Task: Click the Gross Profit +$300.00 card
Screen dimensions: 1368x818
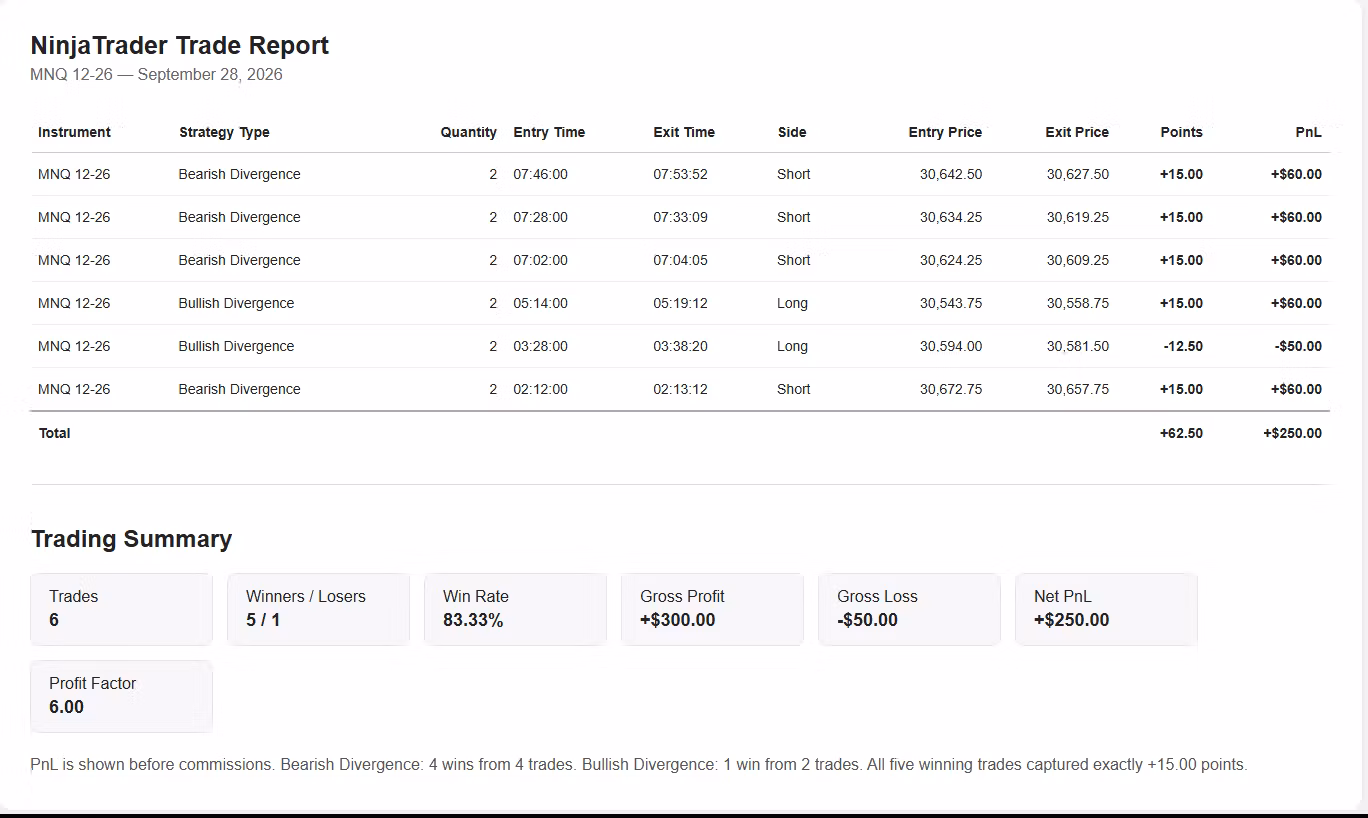Action: click(713, 609)
